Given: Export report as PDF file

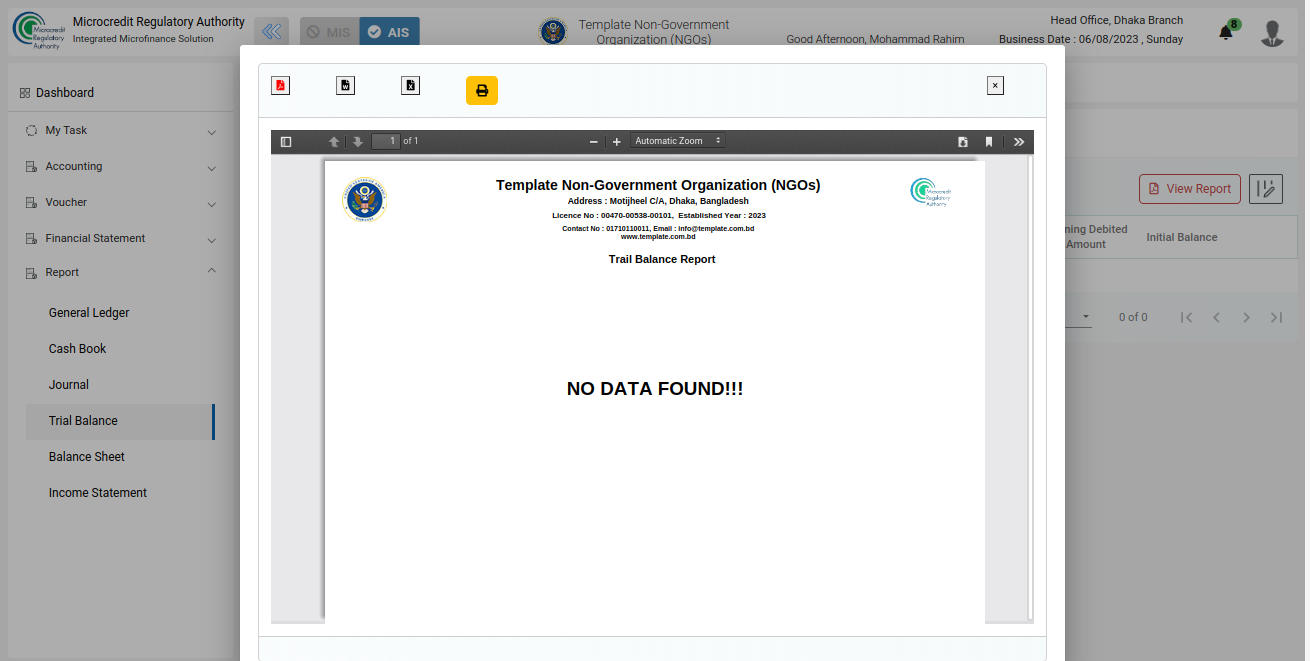Looking at the screenshot, I should (x=280, y=85).
